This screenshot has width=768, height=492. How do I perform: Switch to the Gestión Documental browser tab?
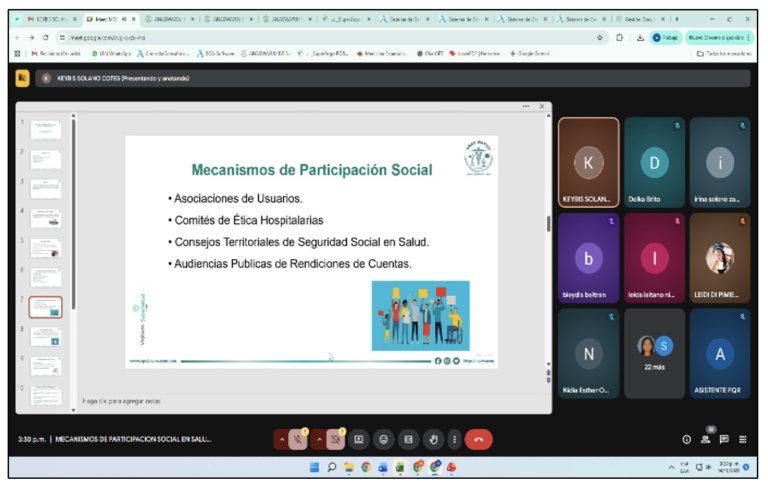[x=640, y=19]
